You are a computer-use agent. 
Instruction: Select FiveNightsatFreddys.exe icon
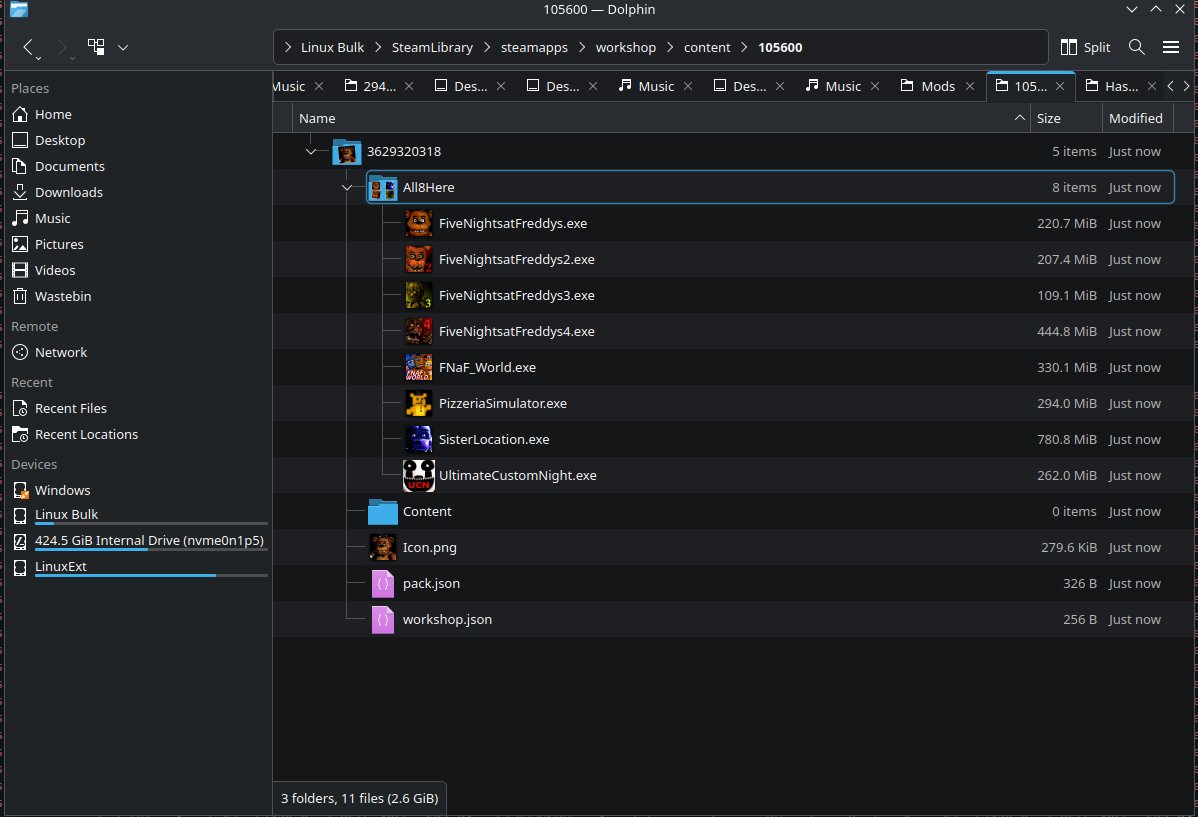[x=419, y=223]
